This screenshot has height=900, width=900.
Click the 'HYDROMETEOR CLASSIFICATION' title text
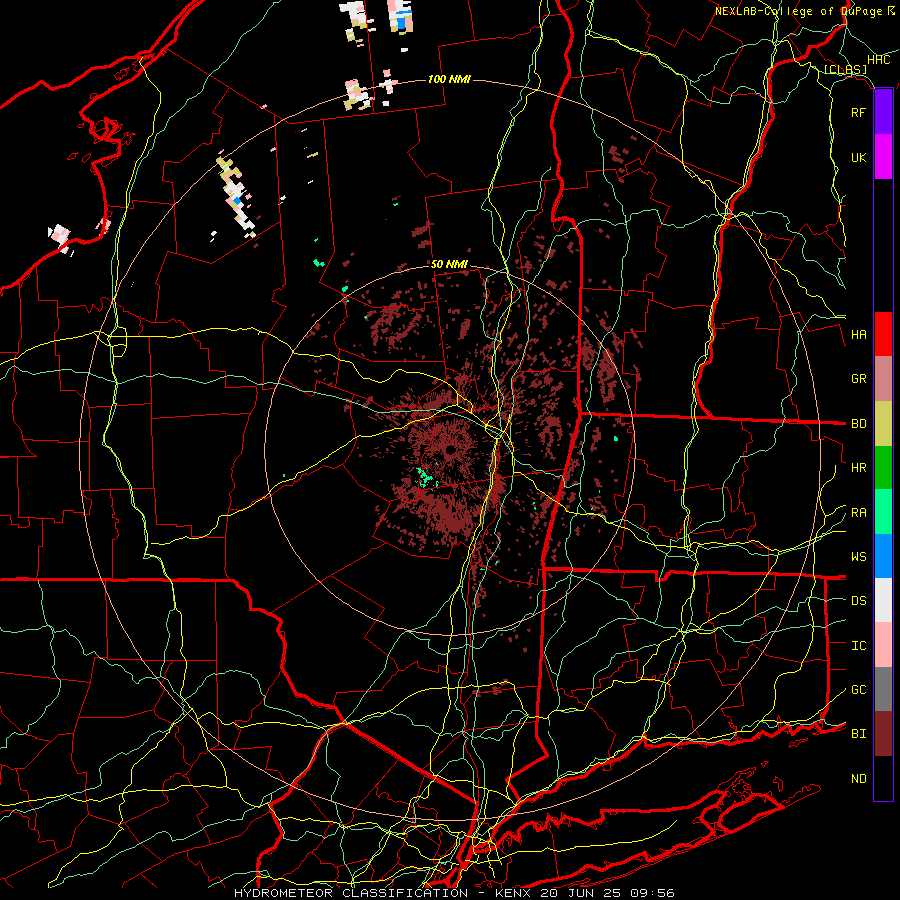point(351,893)
